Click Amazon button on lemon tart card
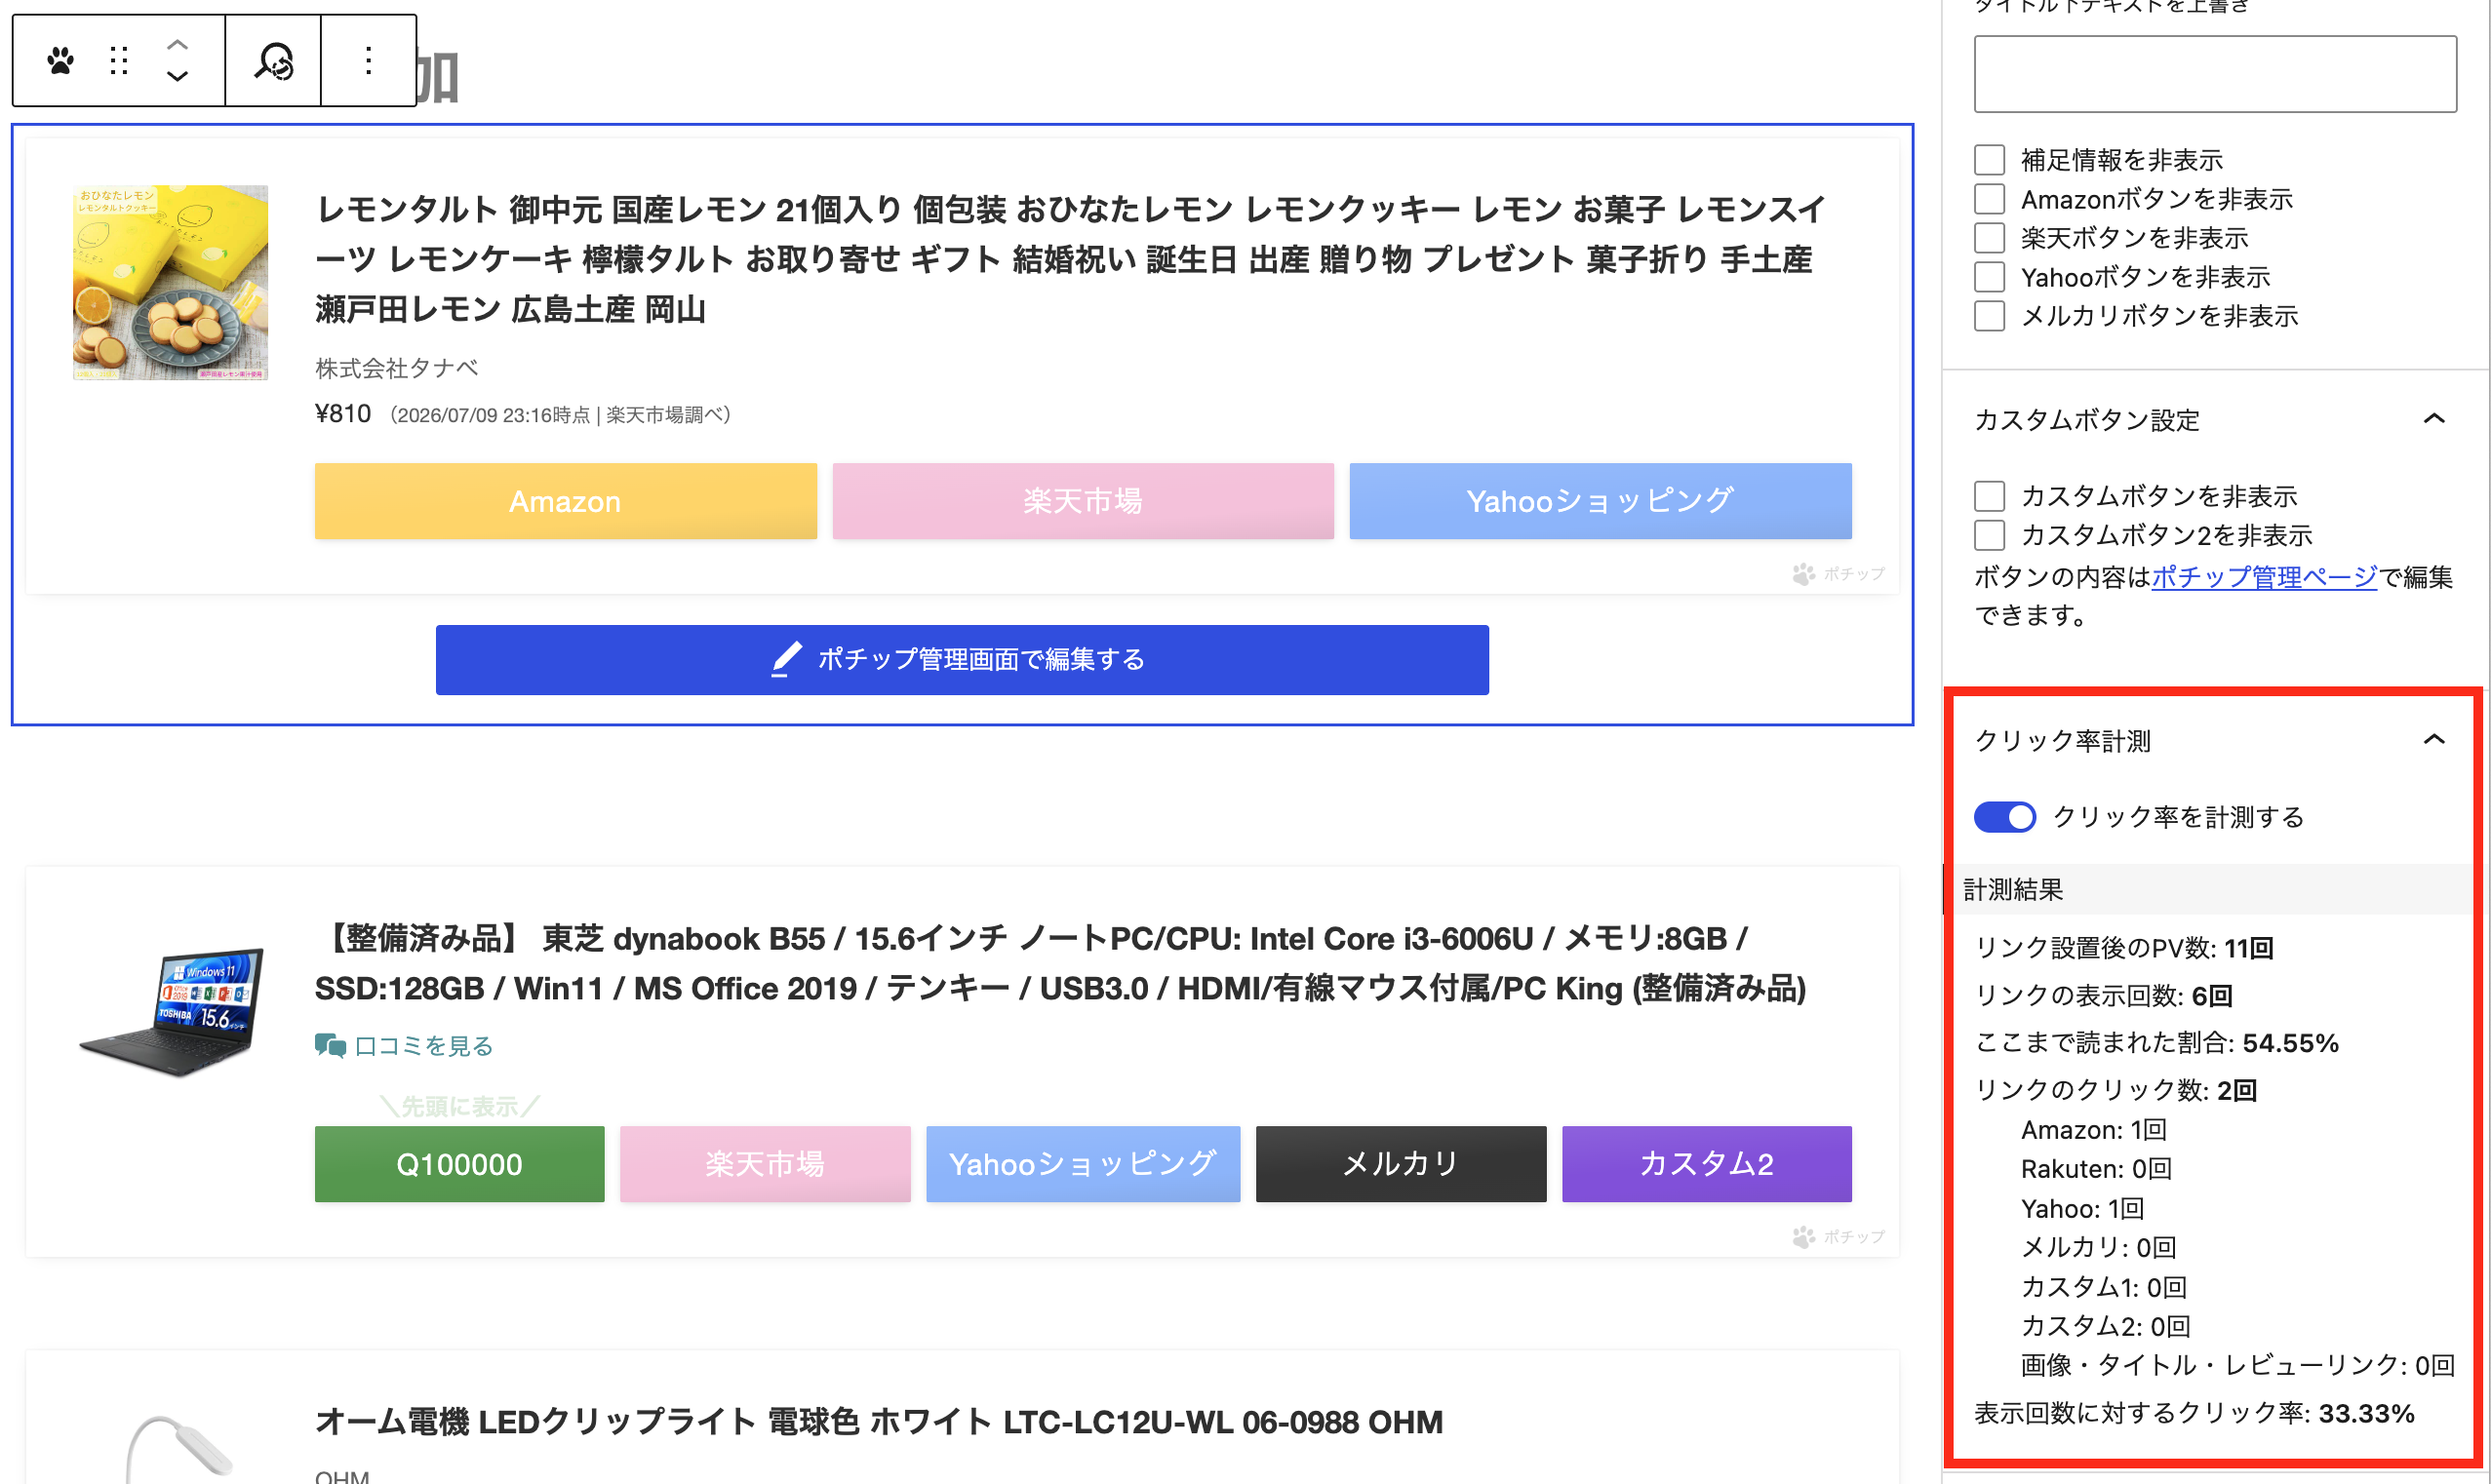Viewport: 2491px width, 1484px height. coord(566,501)
